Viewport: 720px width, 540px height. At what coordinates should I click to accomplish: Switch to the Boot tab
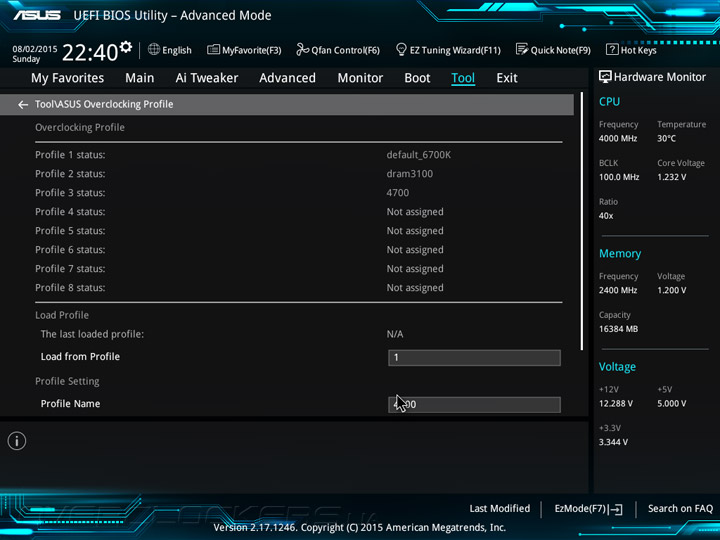tap(417, 78)
